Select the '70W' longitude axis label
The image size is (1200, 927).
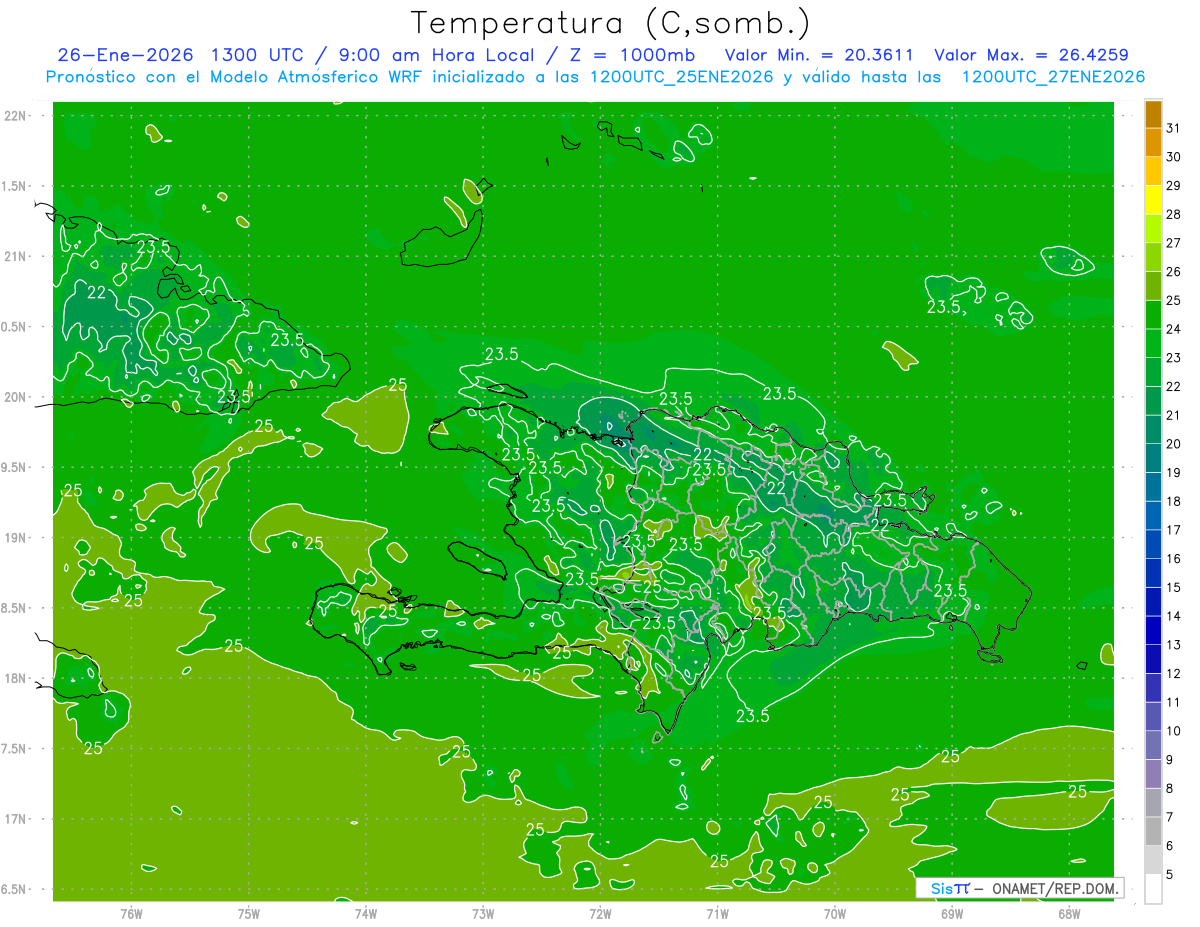(x=835, y=914)
